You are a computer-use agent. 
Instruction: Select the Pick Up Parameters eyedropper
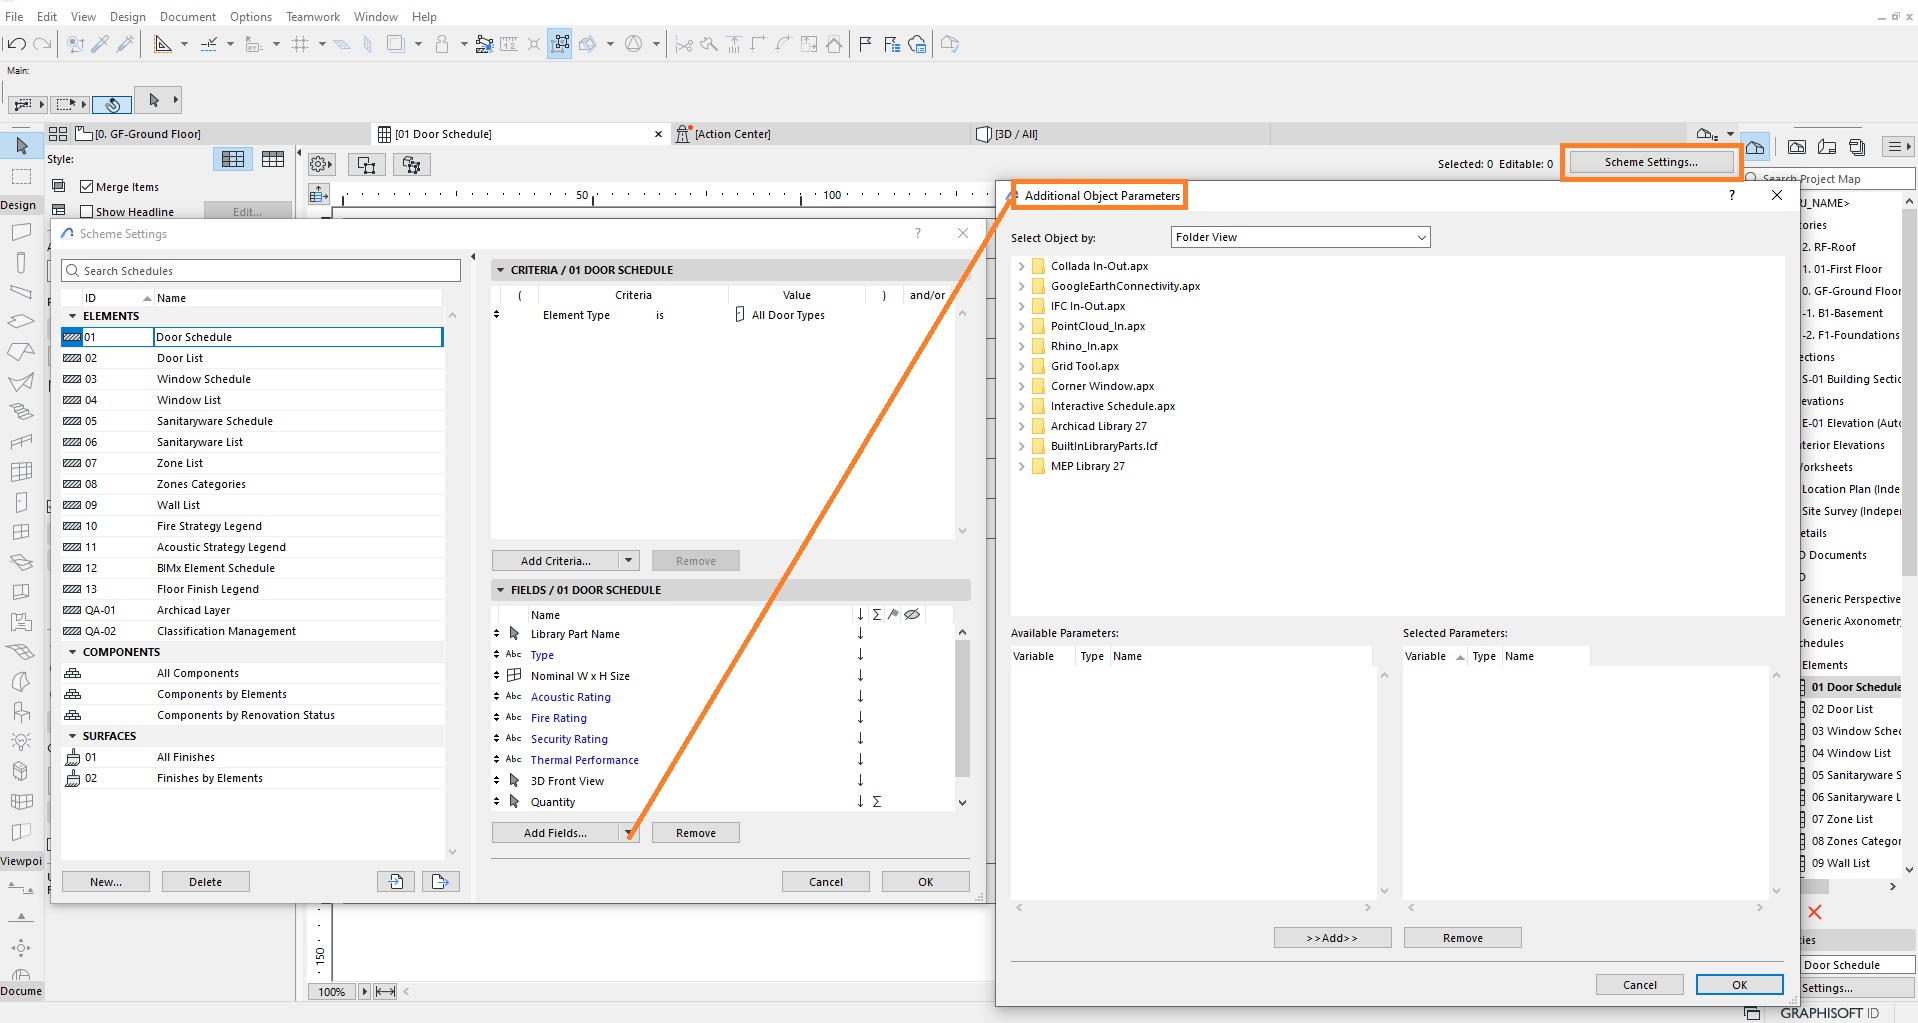click(x=100, y=44)
